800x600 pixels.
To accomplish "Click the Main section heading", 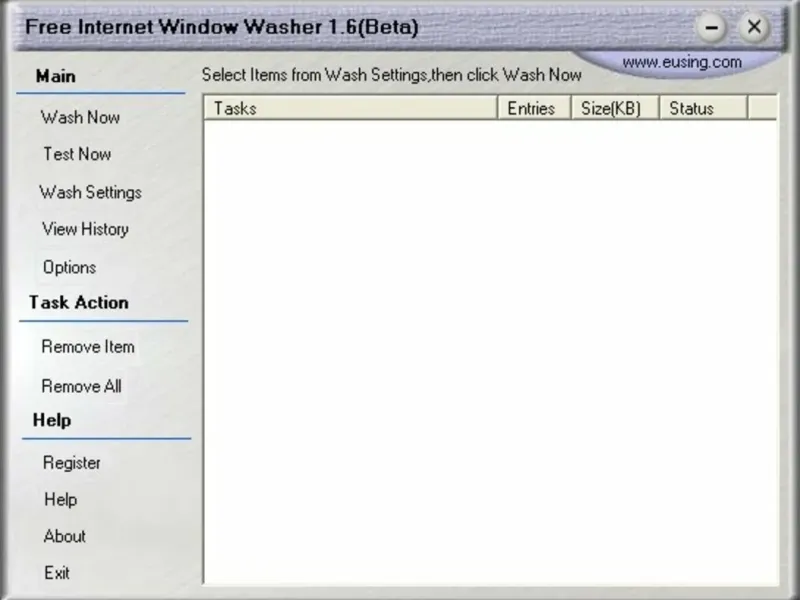I will [56, 76].
